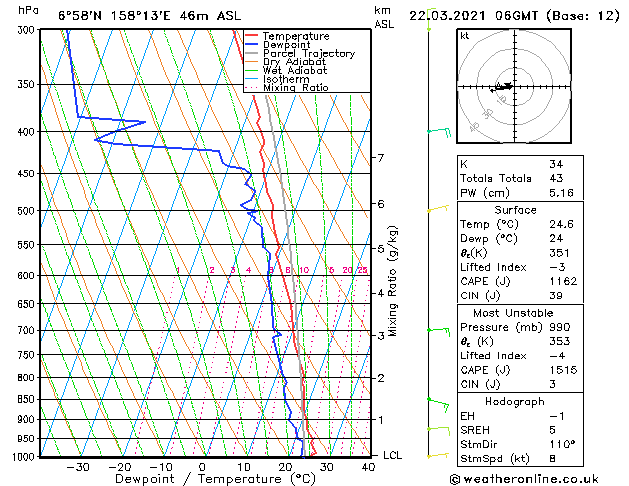Click the red Temperature legend line sample

coord(251,36)
